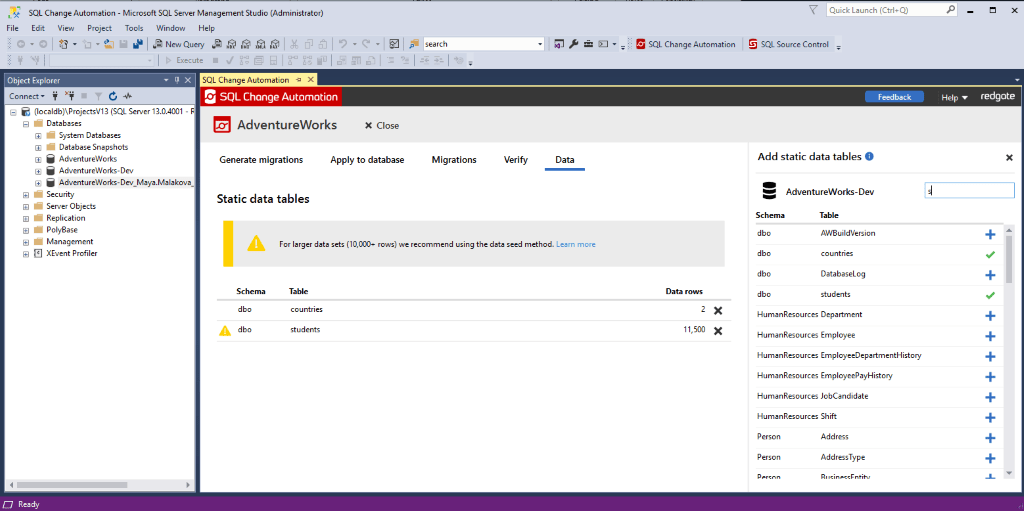The width and height of the screenshot is (1024, 511).
Task: Close the SQL Change Automation document tab
Action: tap(311, 80)
